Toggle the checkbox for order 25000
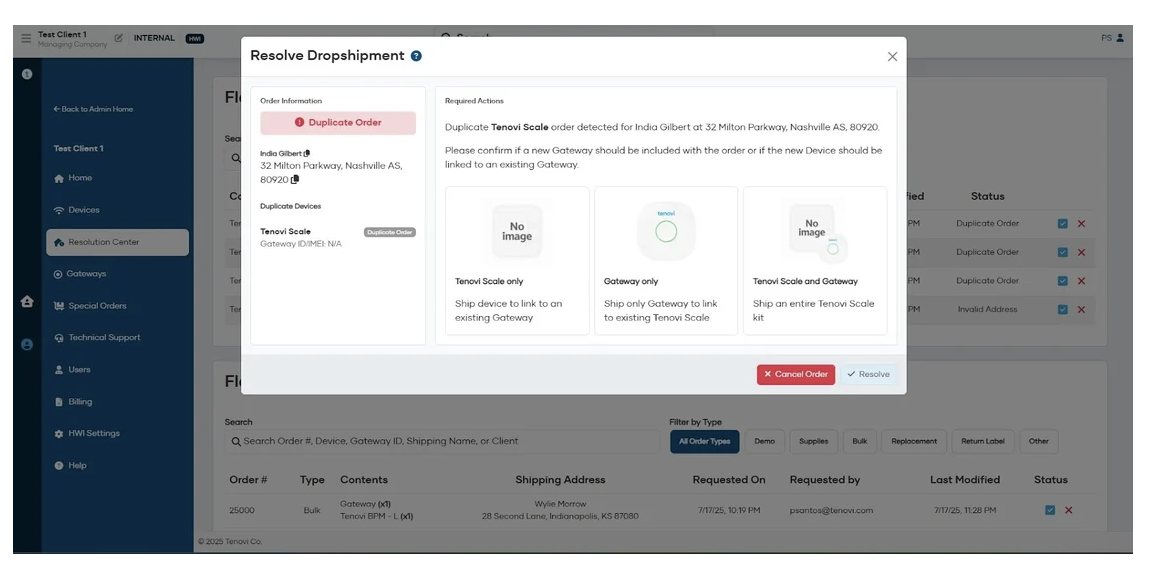Screen dimensions: 1152x580 [1049, 510]
